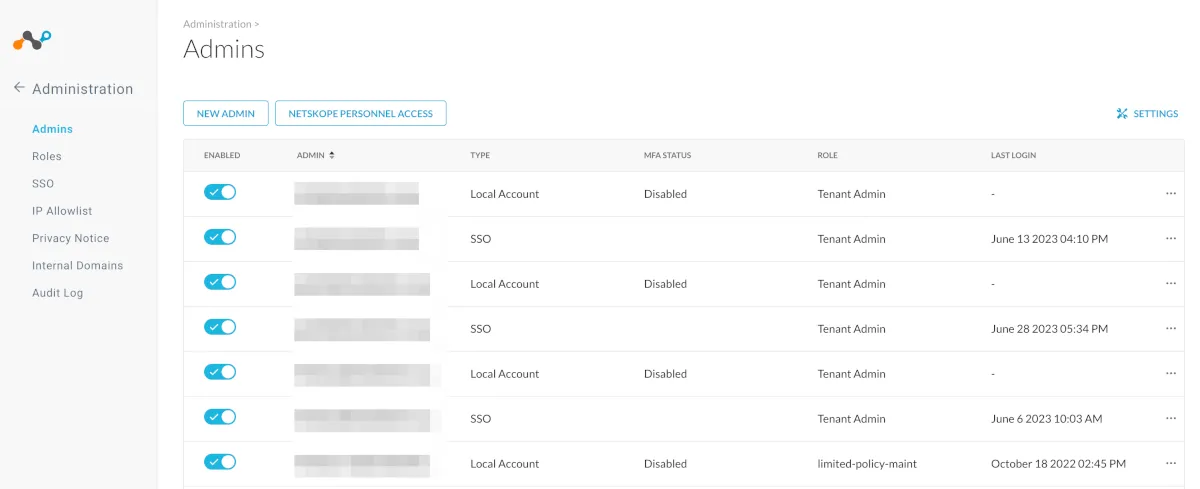Open more options for June 6 2023 row
Screen dimensions: 1200x489
point(1171,419)
